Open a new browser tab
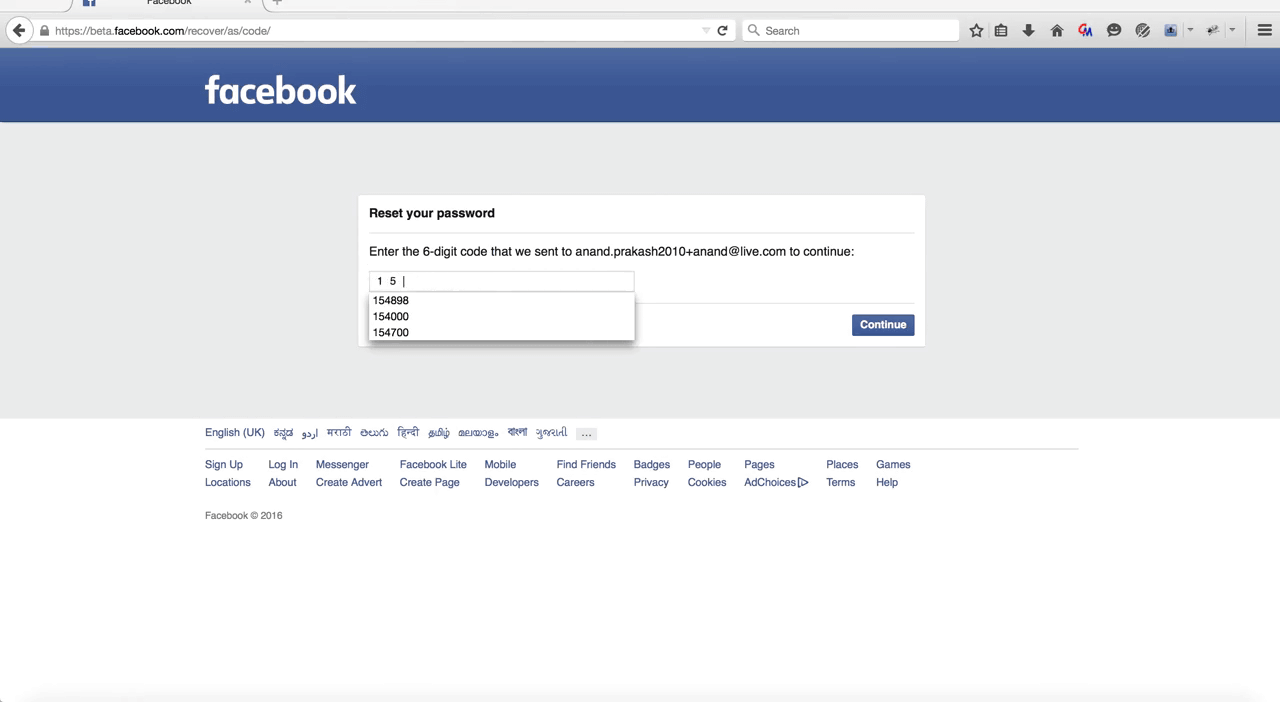The width and height of the screenshot is (1280, 702). coord(277,3)
